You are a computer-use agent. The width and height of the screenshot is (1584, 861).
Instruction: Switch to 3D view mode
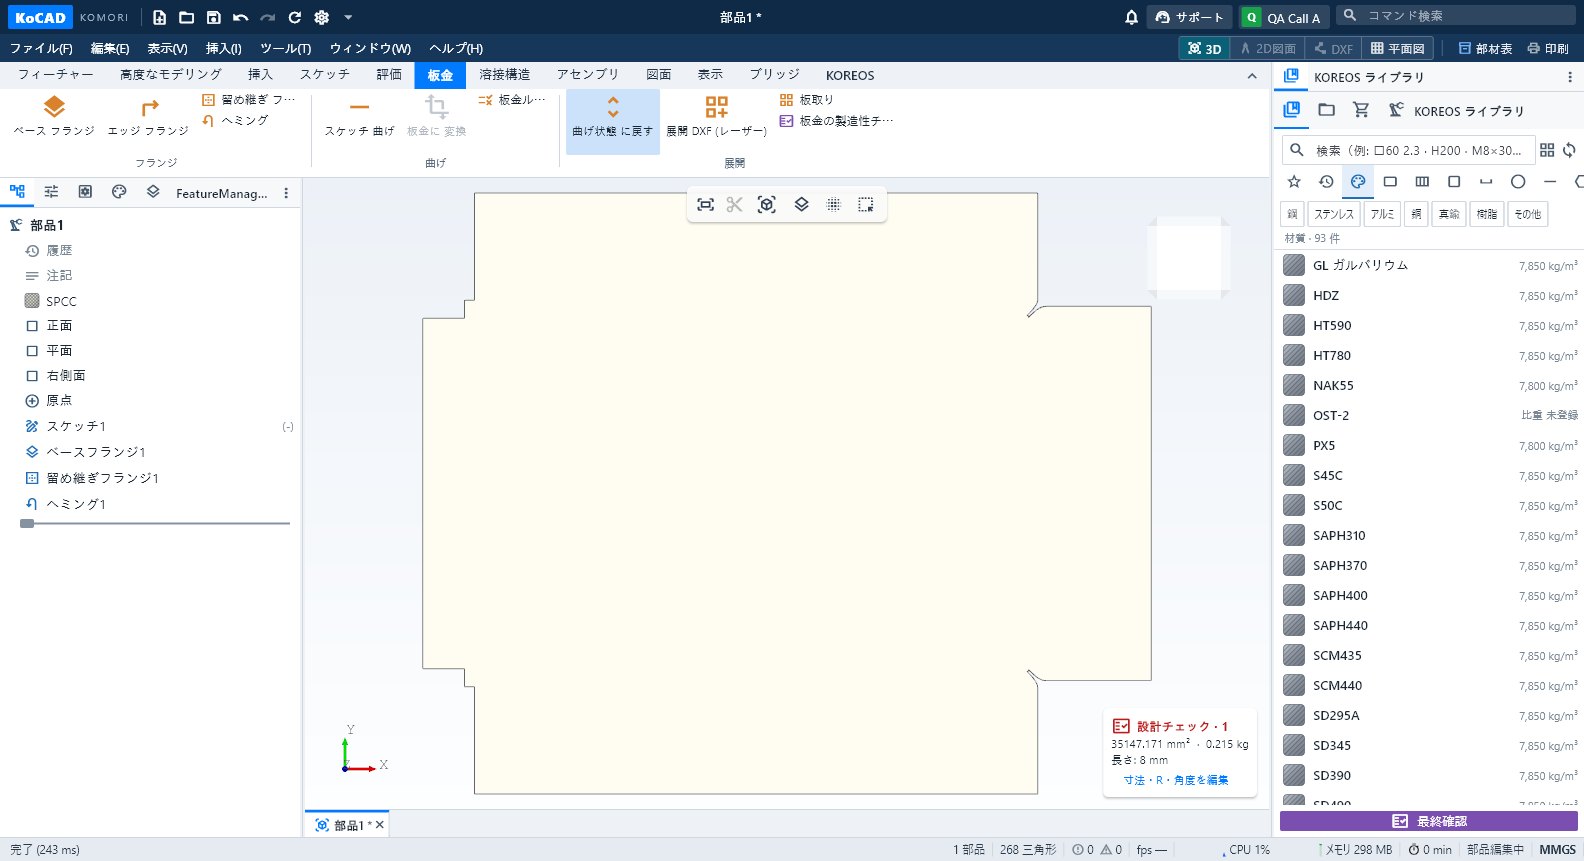point(1204,48)
